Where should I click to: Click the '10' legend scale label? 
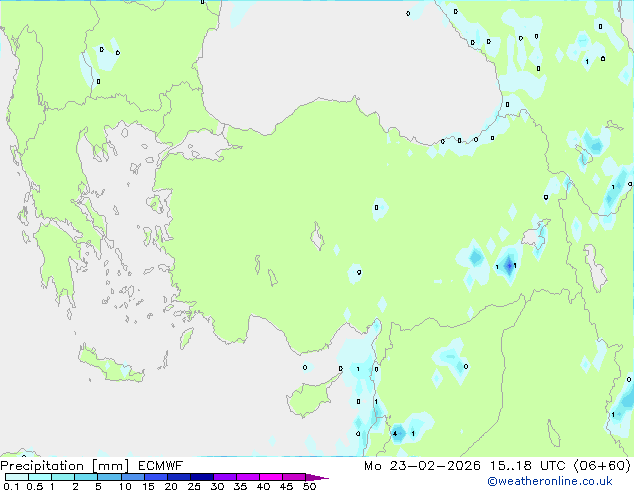[x=125, y=486]
